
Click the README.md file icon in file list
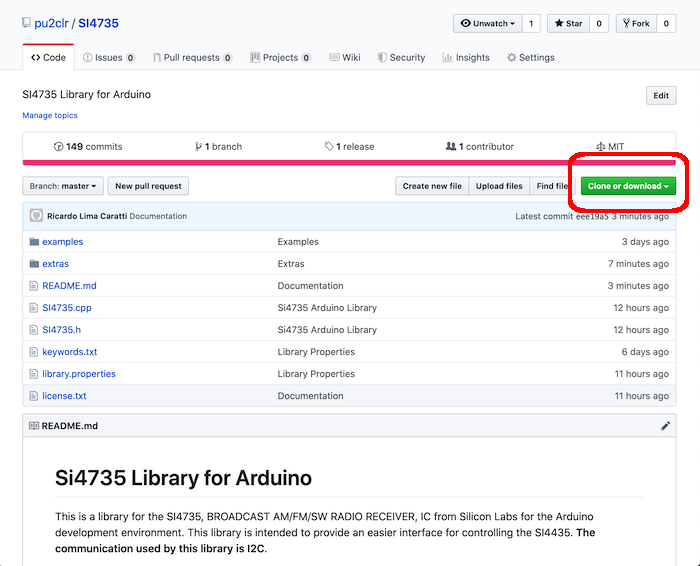point(33,286)
